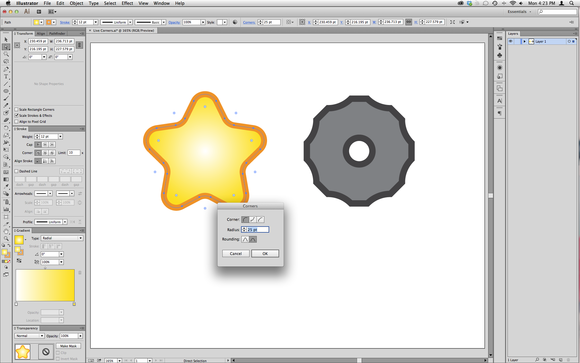This screenshot has width=580, height=363.
Task: Select Chamfer corner style in dialog
Action: pyautogui.click(x=260, y=219)
